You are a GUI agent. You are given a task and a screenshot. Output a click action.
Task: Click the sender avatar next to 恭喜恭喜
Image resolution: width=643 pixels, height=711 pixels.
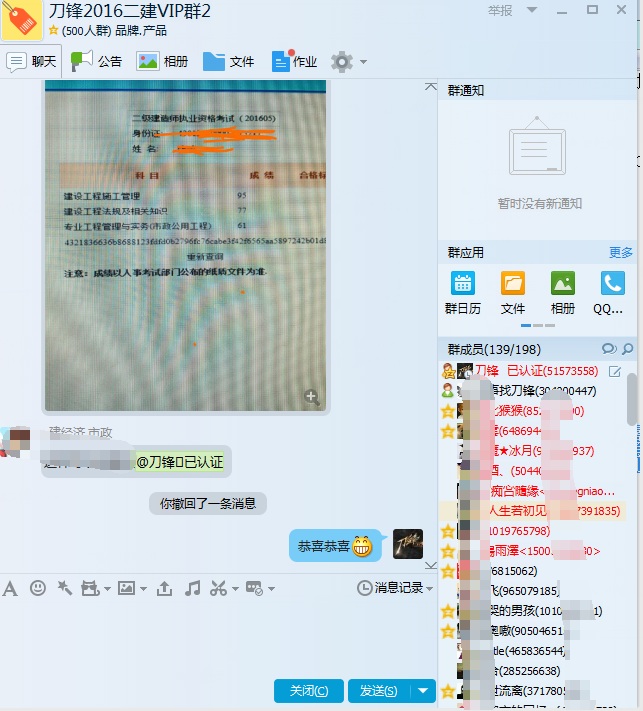coord(408,544)
